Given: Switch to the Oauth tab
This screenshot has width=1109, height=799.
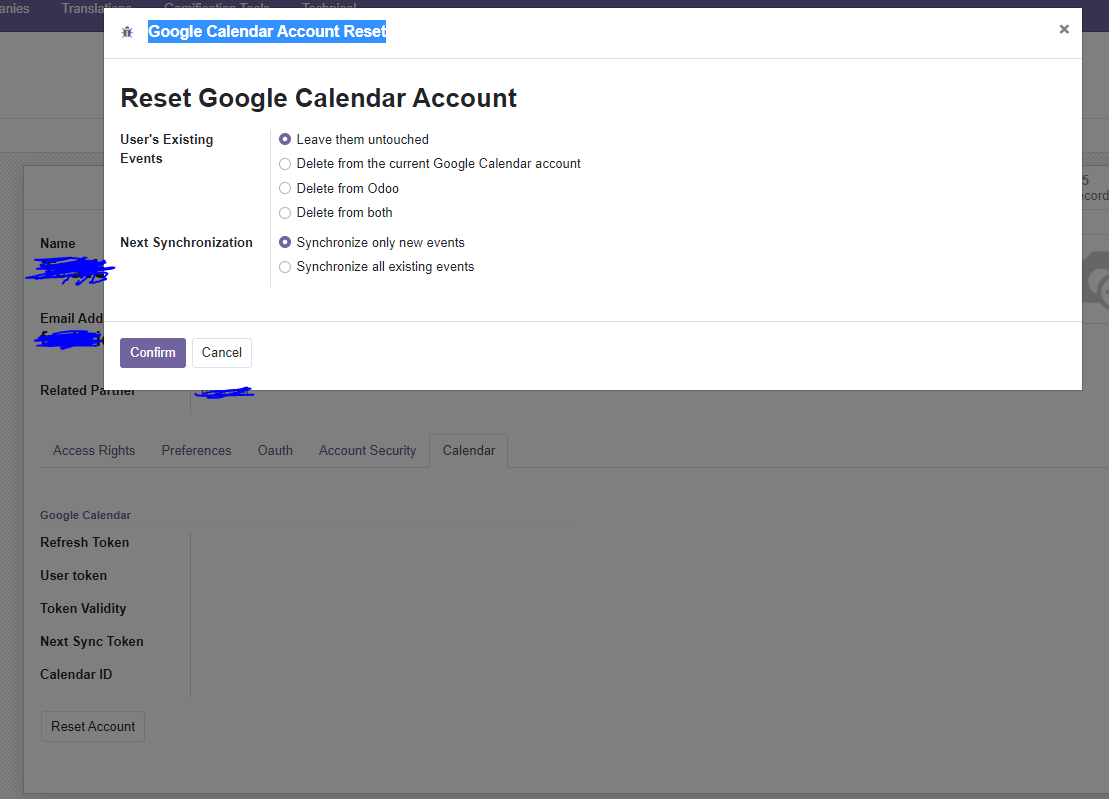Looking at the screenshot, I should point(275,450).
